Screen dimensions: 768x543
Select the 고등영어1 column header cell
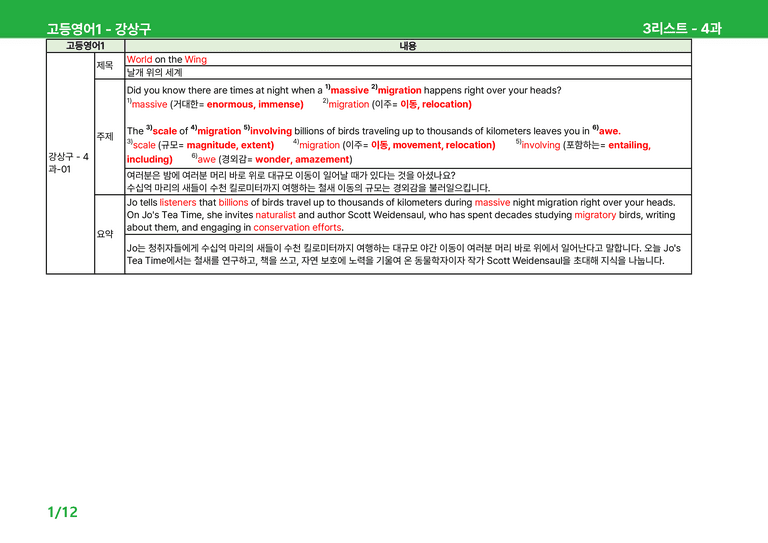pos(85,46)
